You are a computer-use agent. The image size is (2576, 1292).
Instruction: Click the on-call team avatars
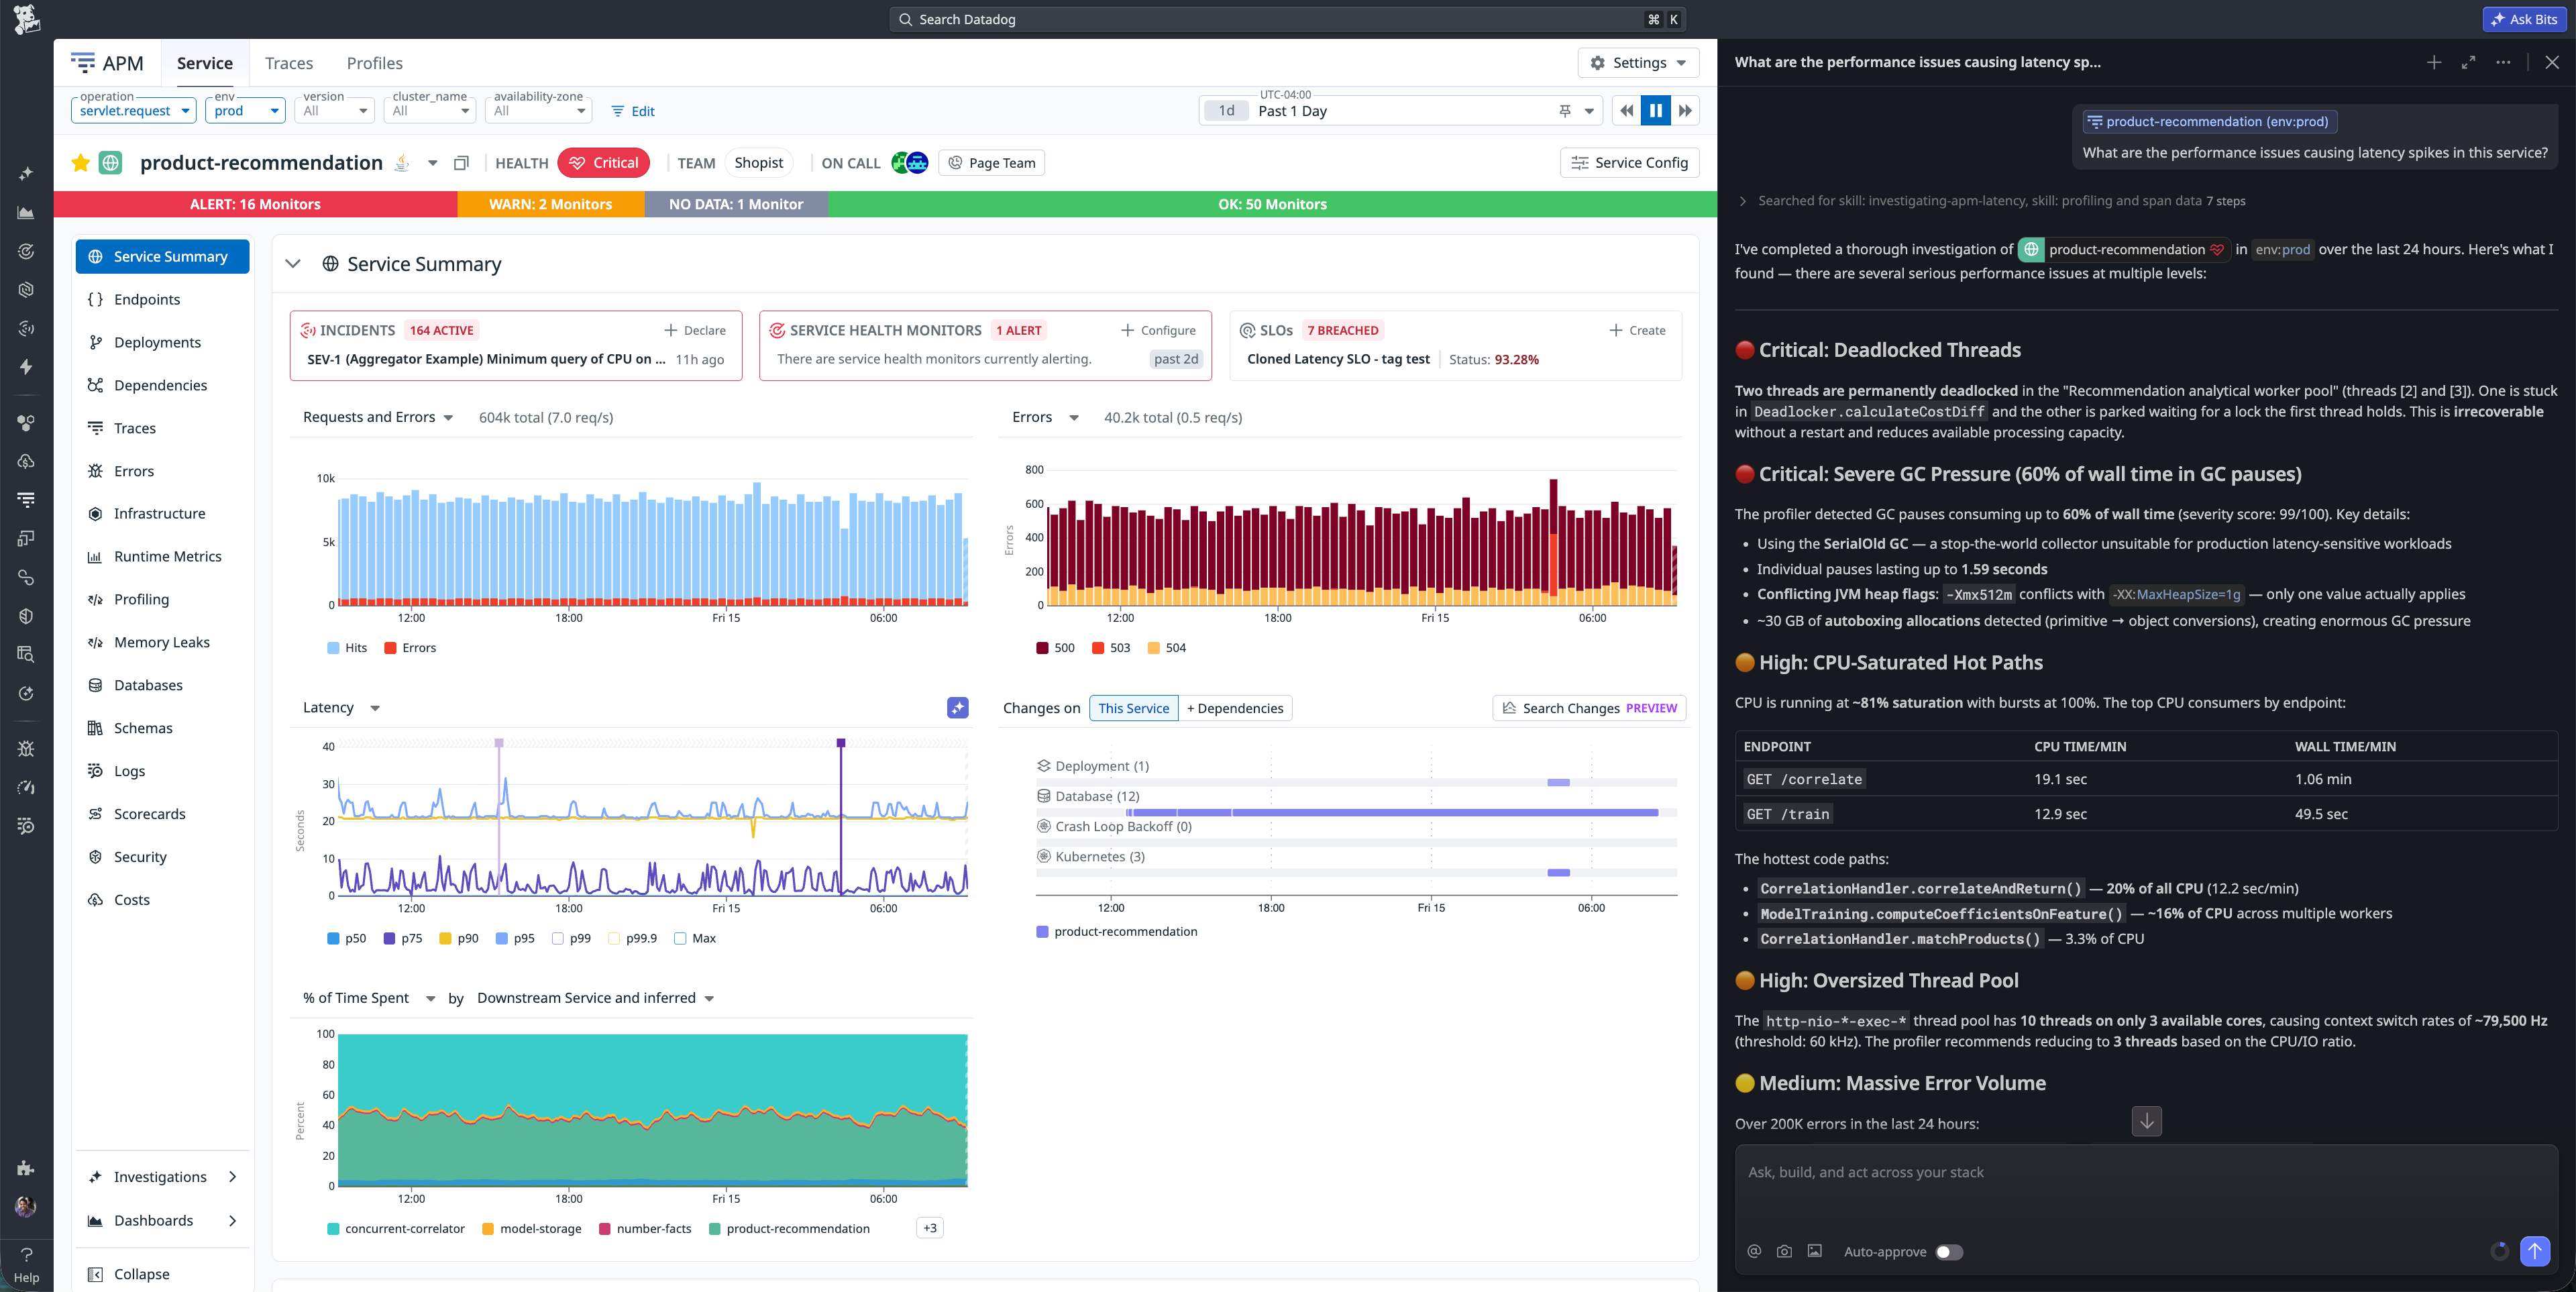pyautogui.click(x=909, y=163)
